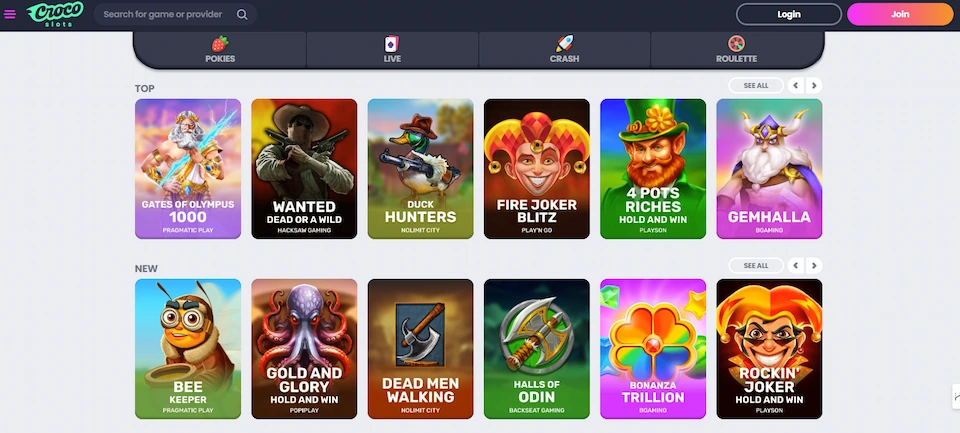This screenshot has height=433, width=960.
Task: Open Duck Hunters game tile
Action: point(421,169)
